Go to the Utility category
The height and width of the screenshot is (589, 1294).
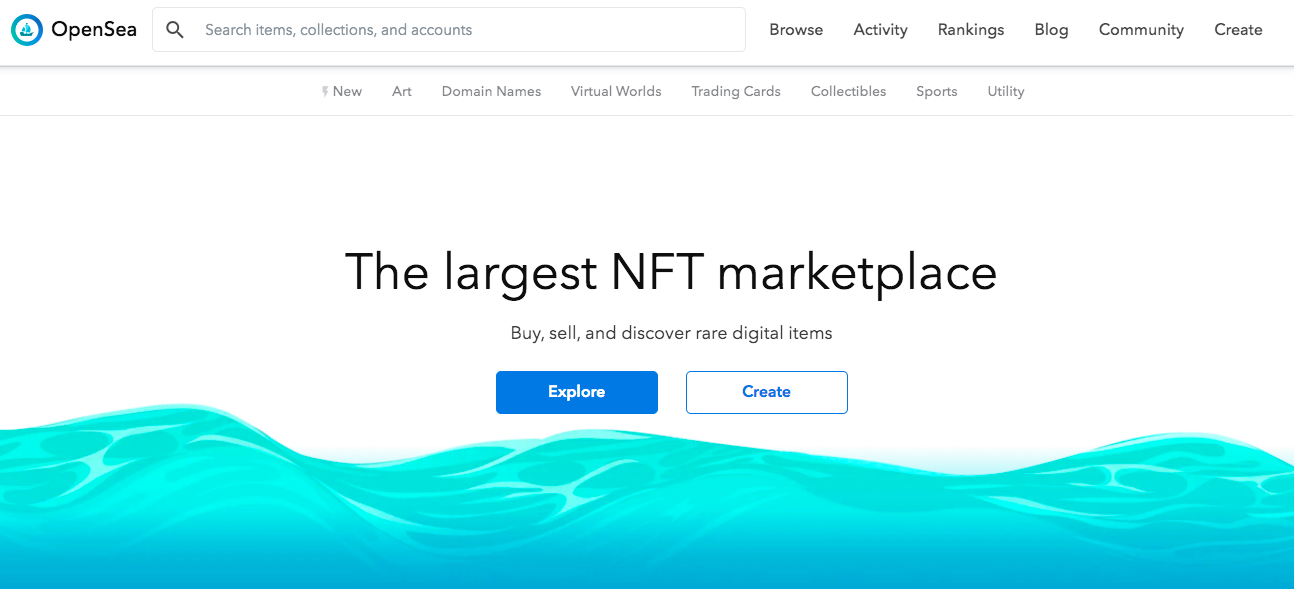(x=1005, y=92)
